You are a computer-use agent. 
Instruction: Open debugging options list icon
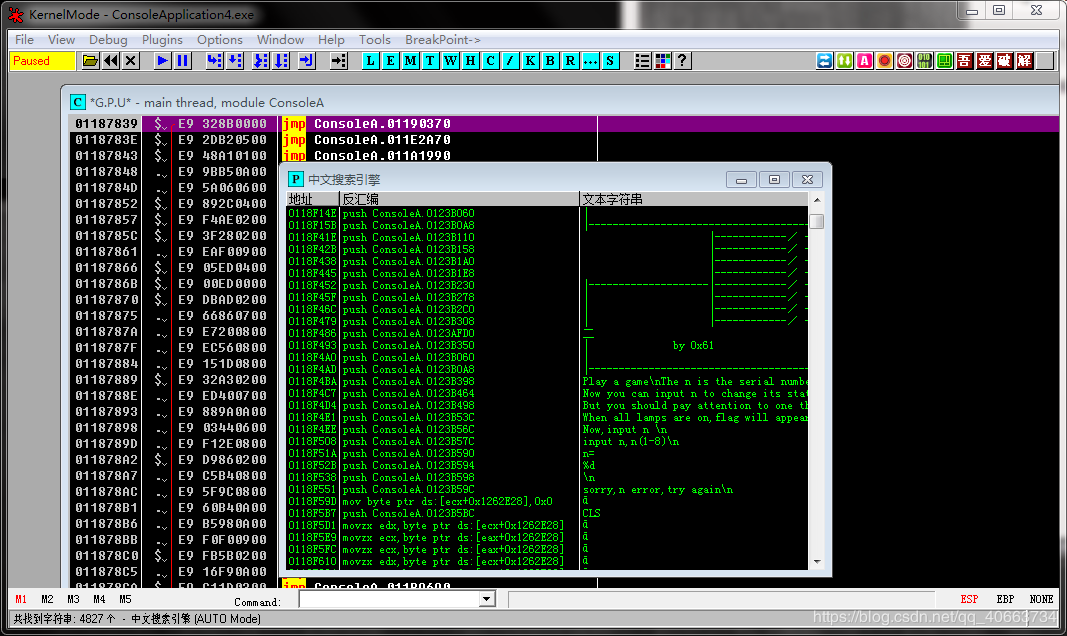click(642, 61)
